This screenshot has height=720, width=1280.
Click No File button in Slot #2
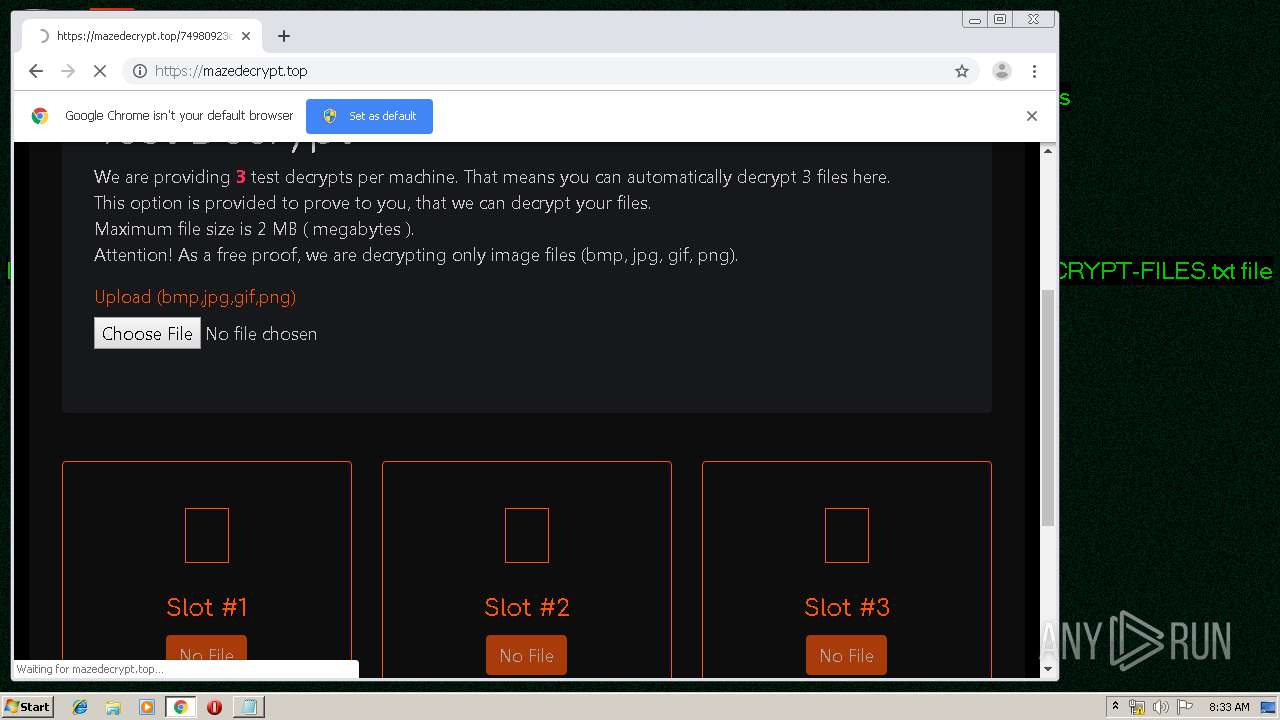(526, 655)
